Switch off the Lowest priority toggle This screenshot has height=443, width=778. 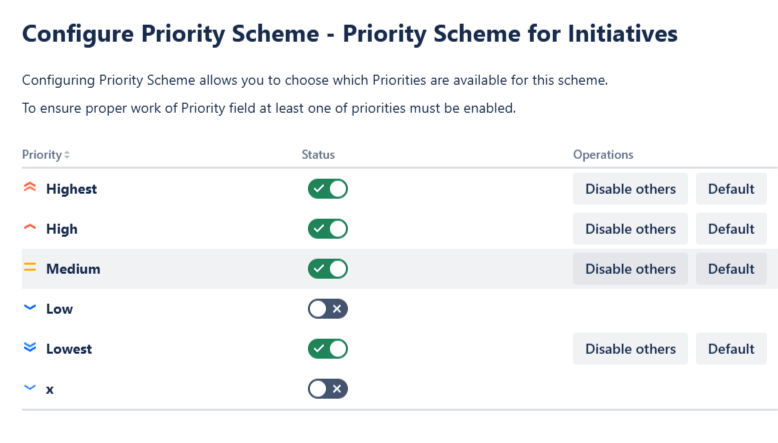pos(327,349)
